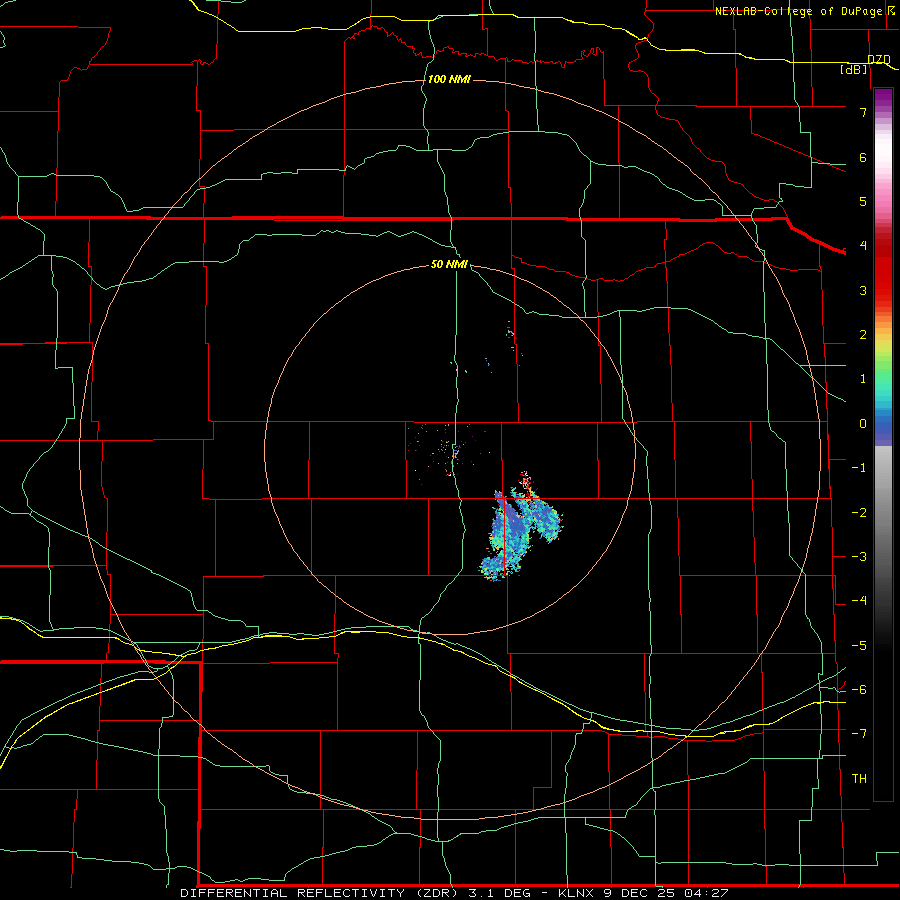Click the 50 NMI range ring label
This screenshot has height=900, width=900.
449,264
